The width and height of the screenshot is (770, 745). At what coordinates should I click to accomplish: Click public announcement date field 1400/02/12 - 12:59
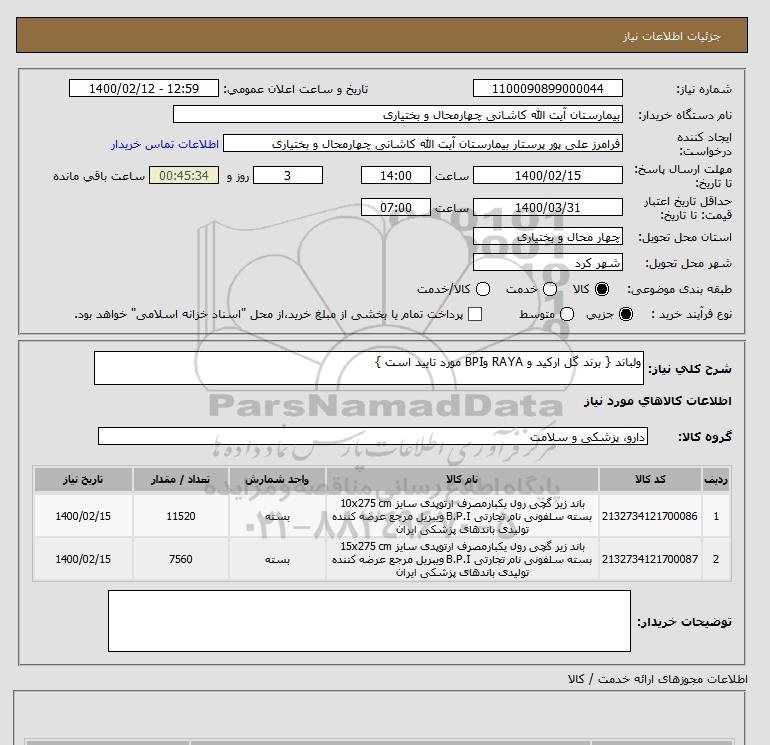[144, 88]
